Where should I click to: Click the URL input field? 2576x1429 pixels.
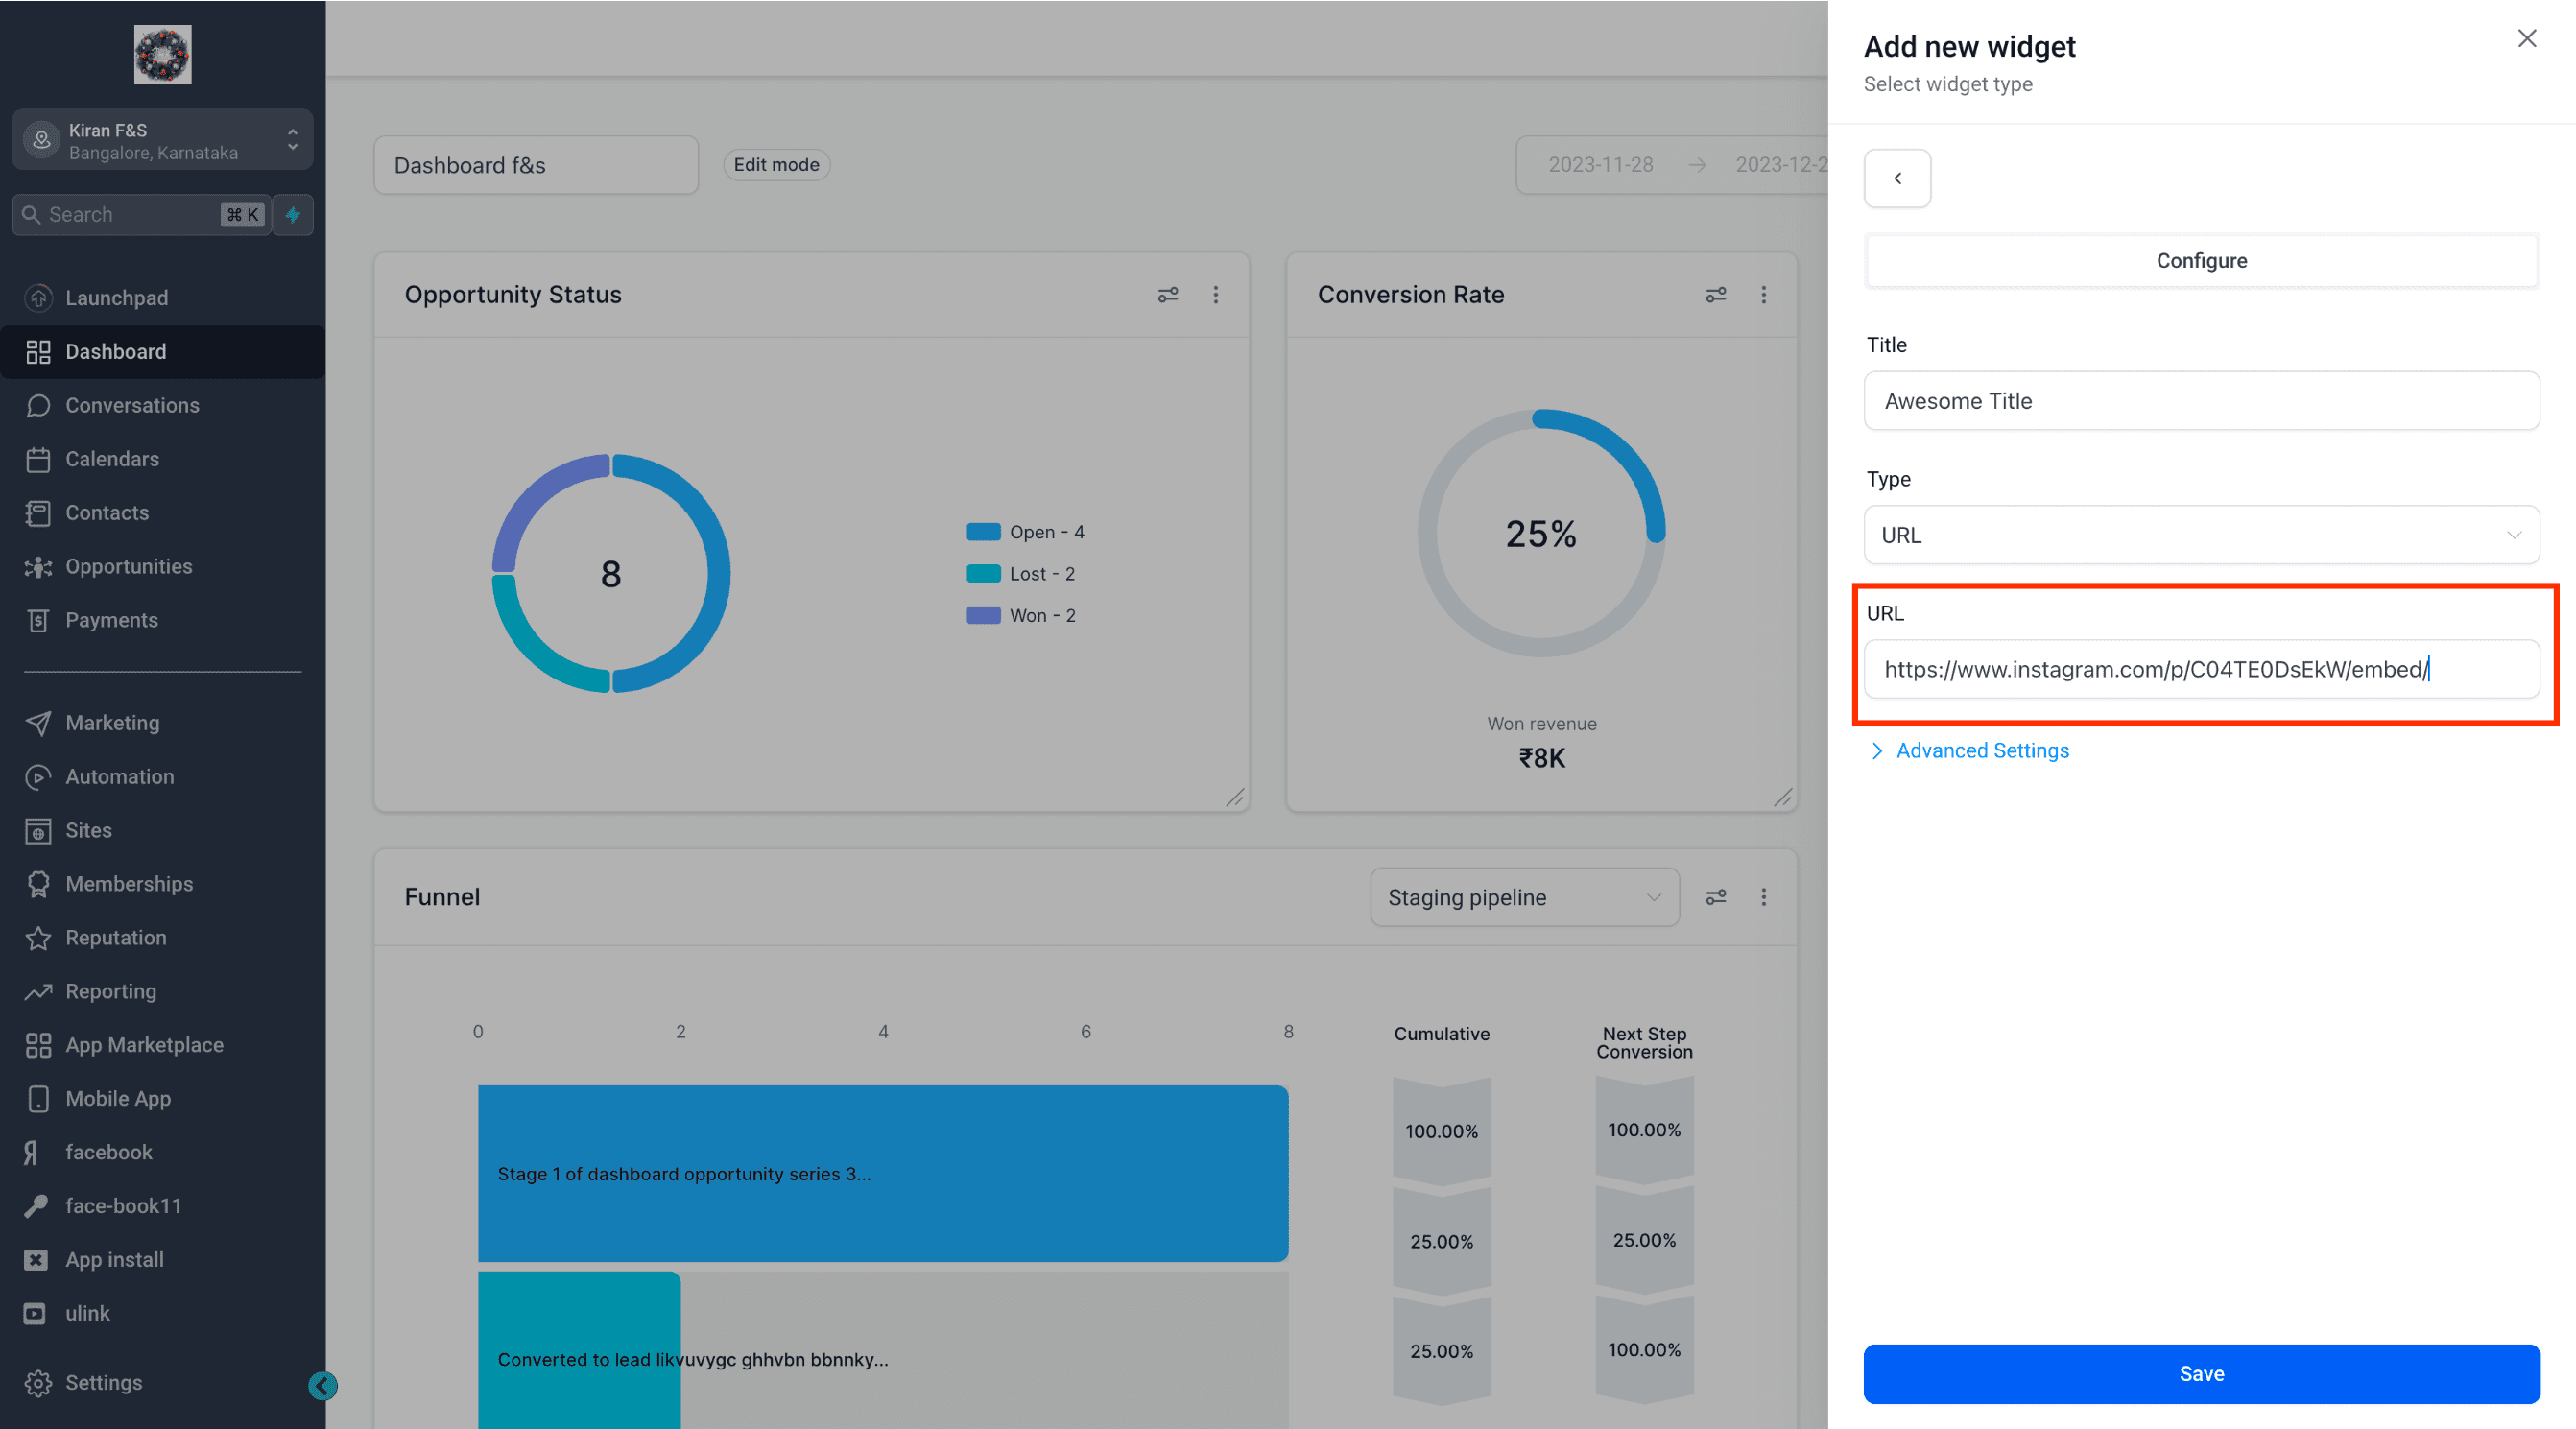tap(2201, 669)
